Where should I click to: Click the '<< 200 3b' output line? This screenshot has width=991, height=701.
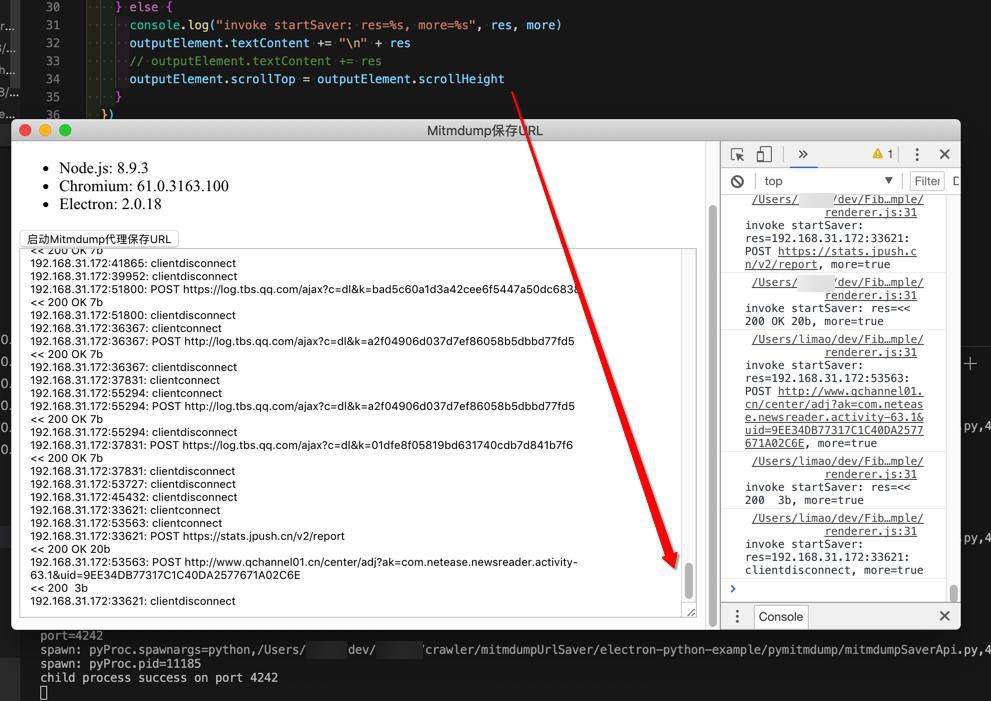[x=59, y=588]
